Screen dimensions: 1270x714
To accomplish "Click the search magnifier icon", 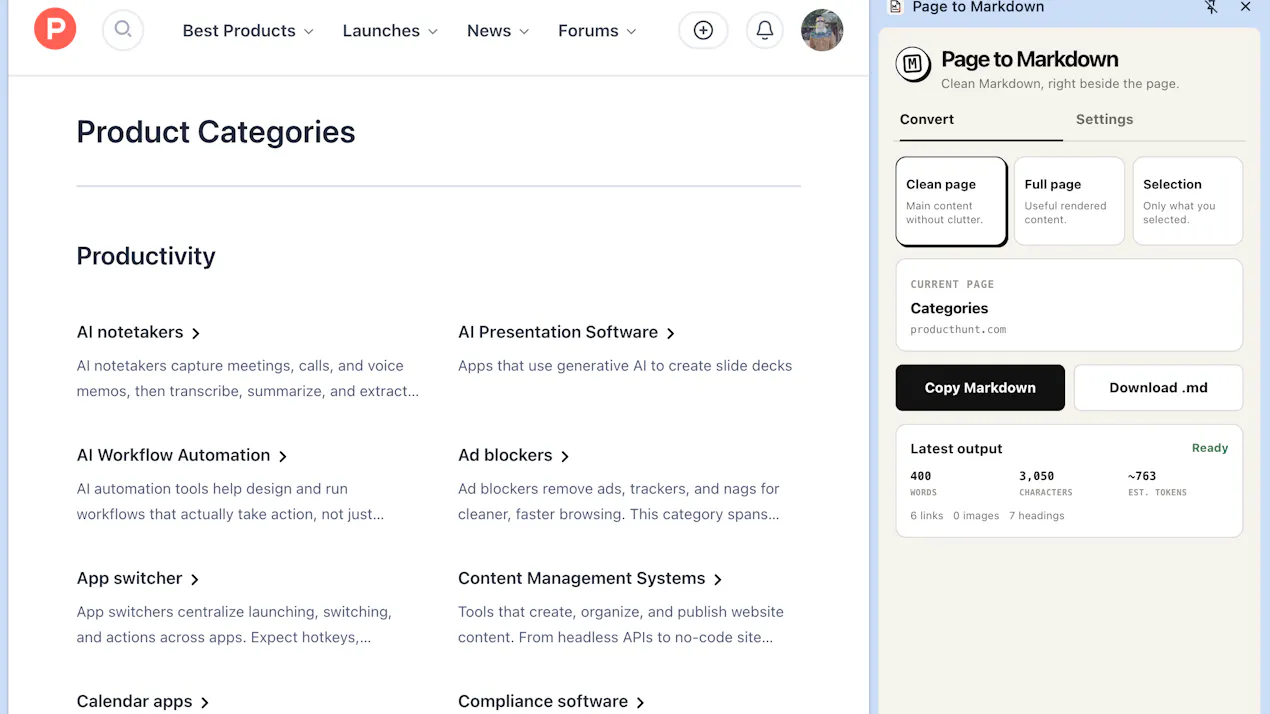I will 123,30.
